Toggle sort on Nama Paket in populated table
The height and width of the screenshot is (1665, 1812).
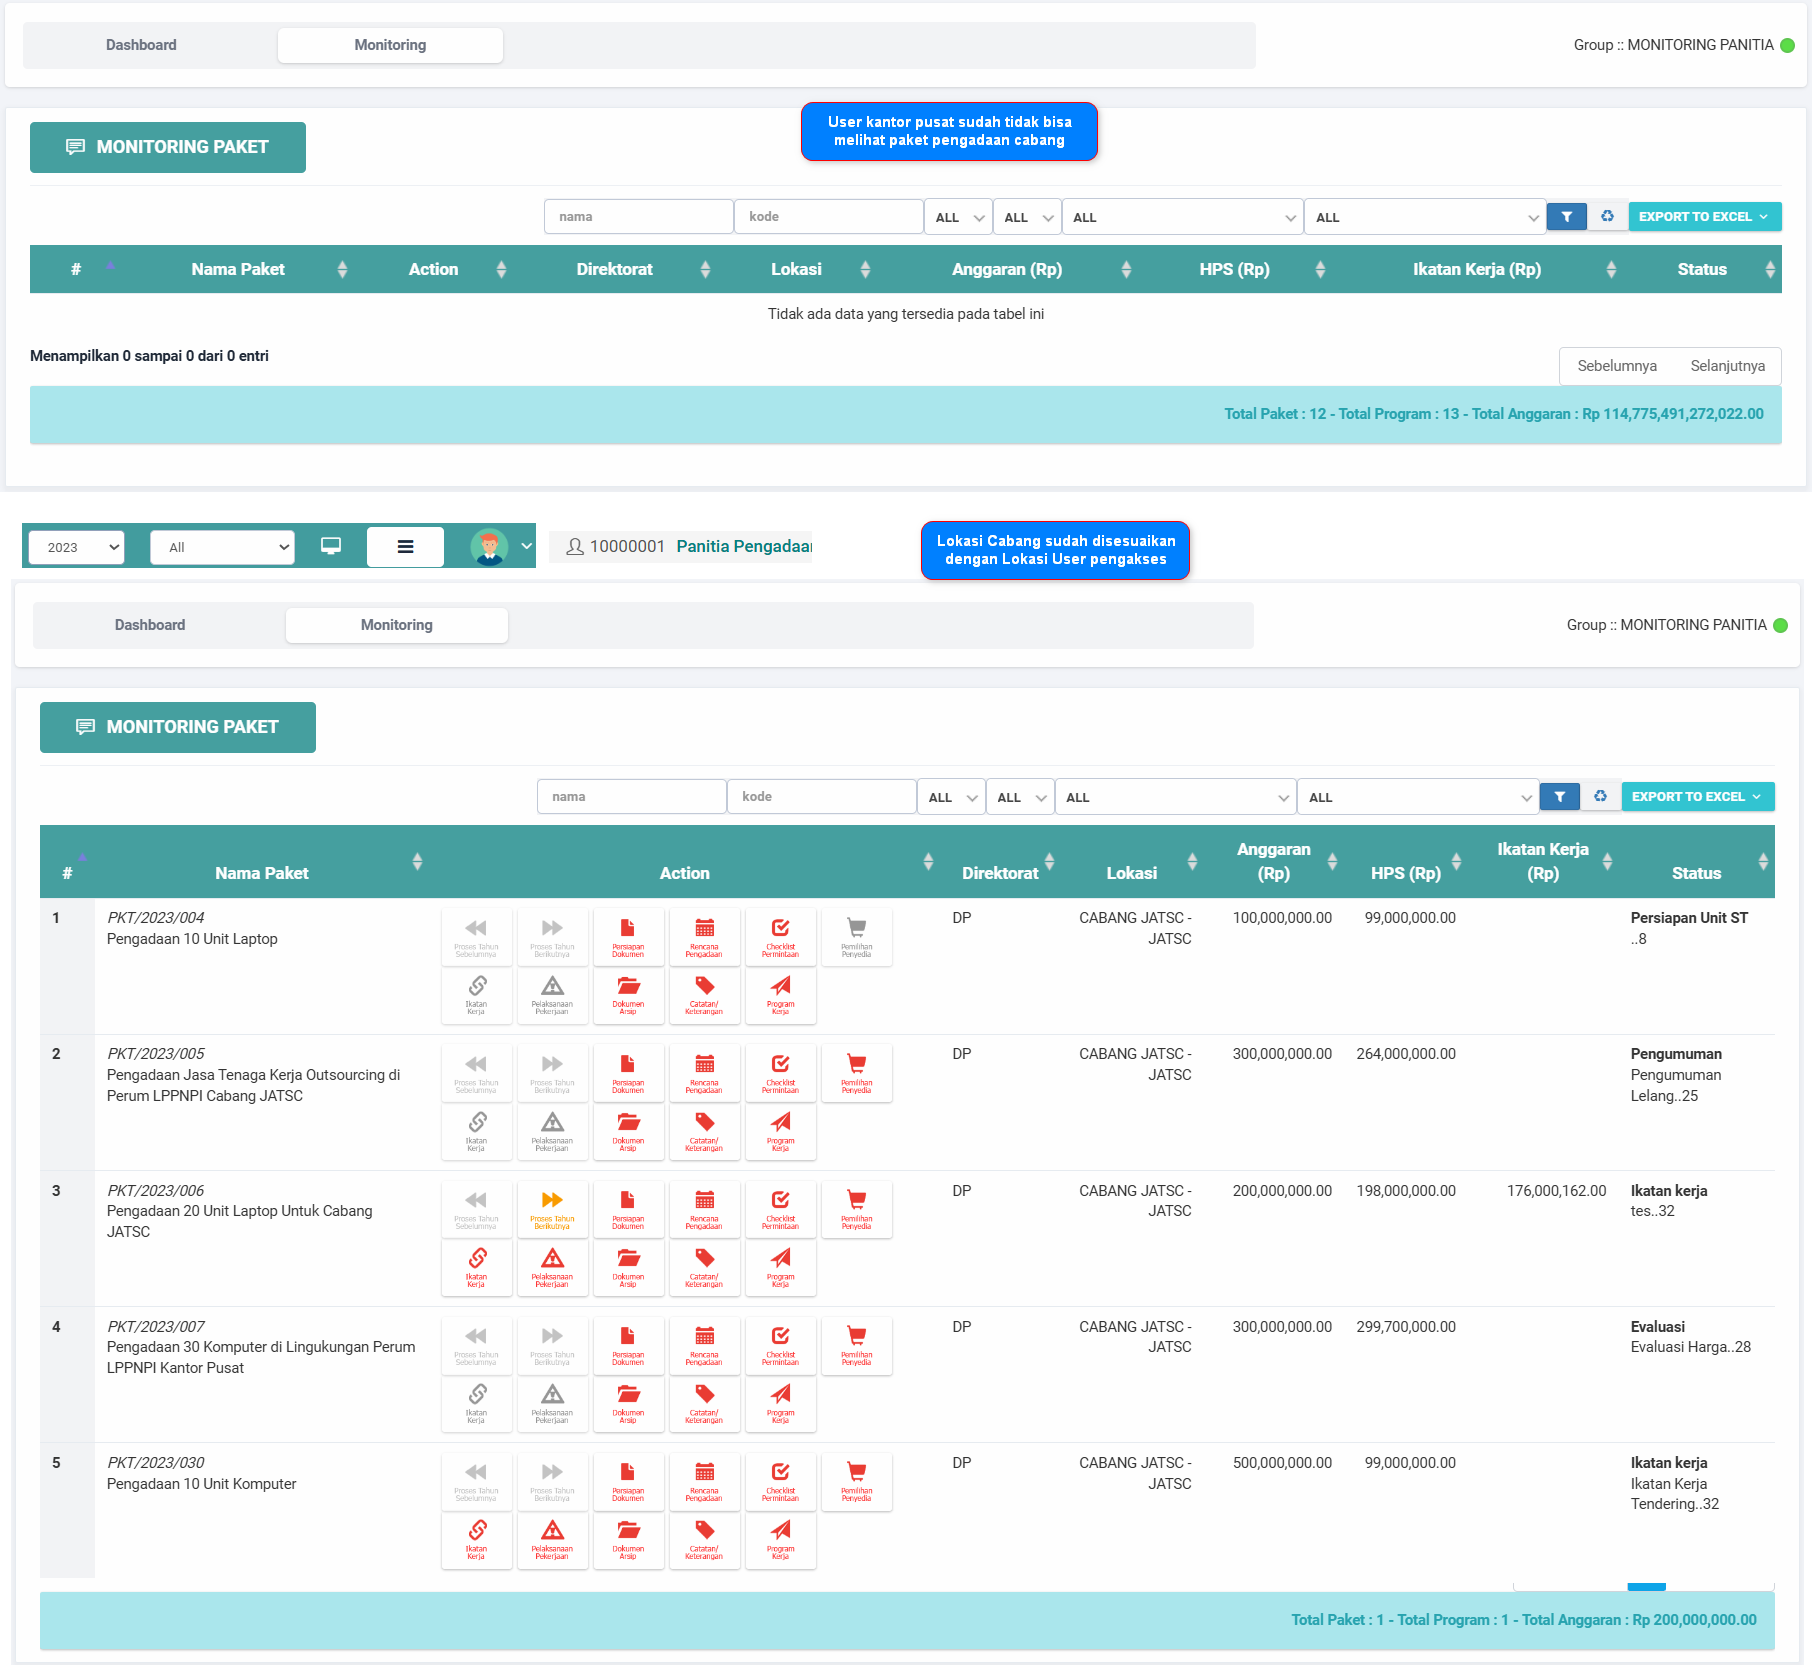[x=417, y=862]
